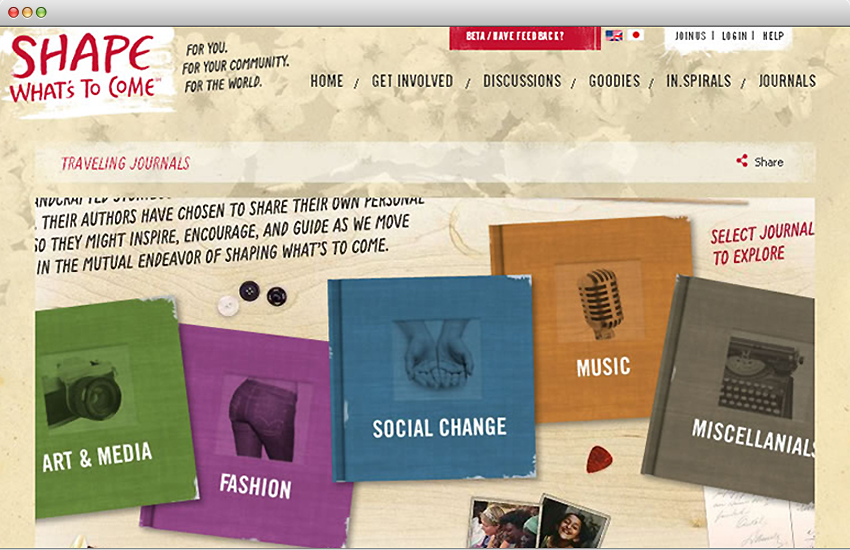The height and width of the screenshot is (550, 850).
Task: Open the Goodies section
Action: pos(614,81)
